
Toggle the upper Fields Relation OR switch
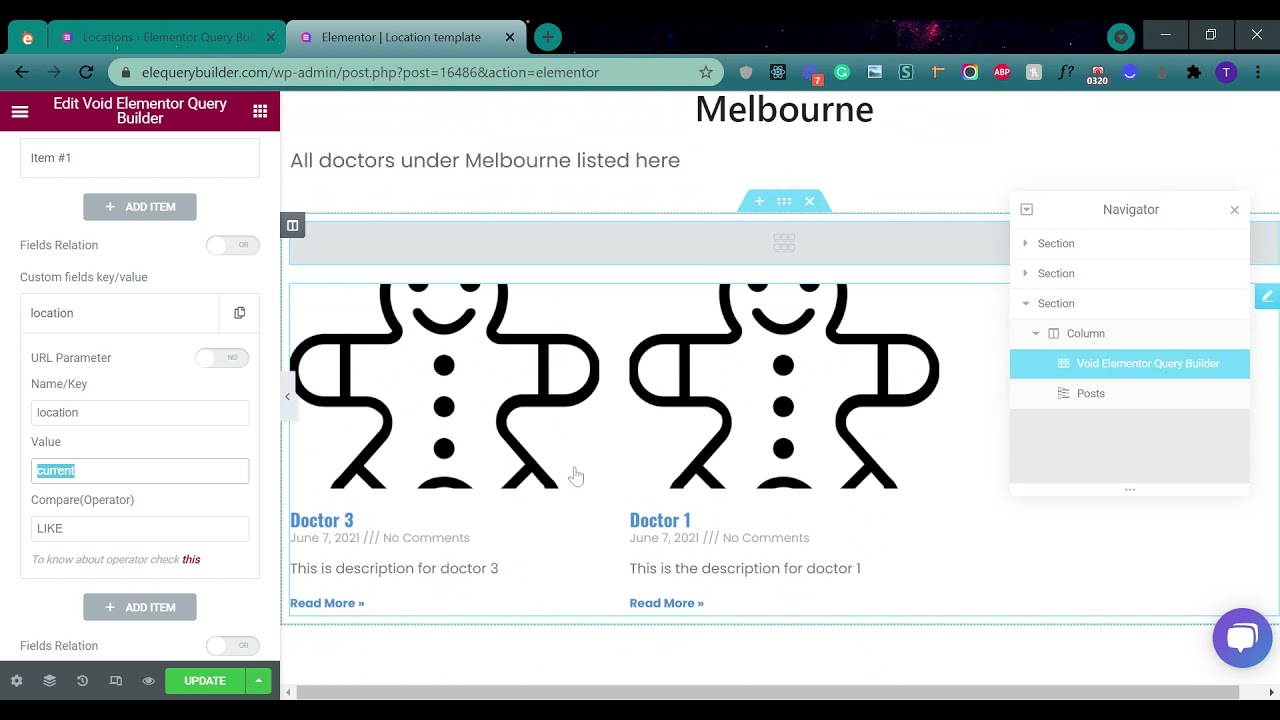(x=233, y=245)
